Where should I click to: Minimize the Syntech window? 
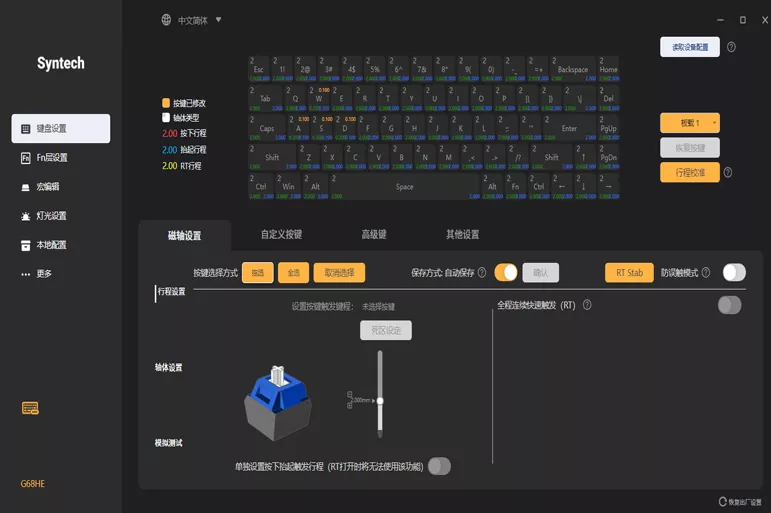(720, 20)
